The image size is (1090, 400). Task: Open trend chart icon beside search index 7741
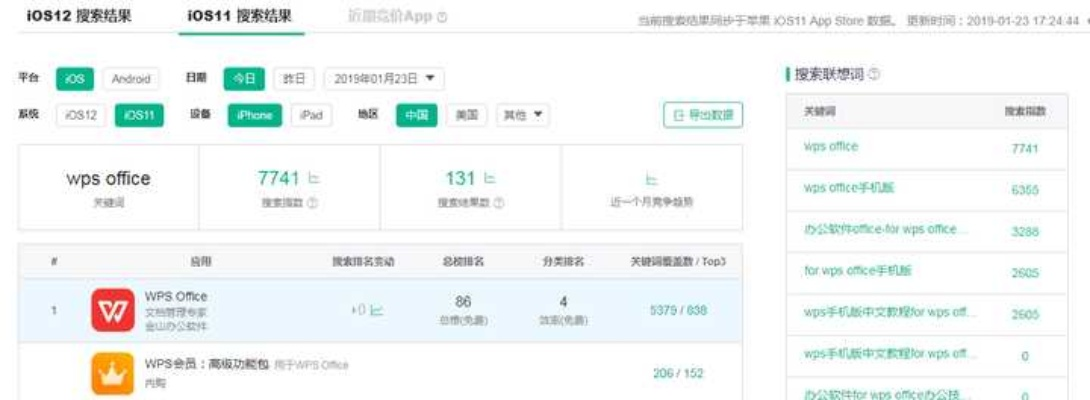tap(313, 178)
